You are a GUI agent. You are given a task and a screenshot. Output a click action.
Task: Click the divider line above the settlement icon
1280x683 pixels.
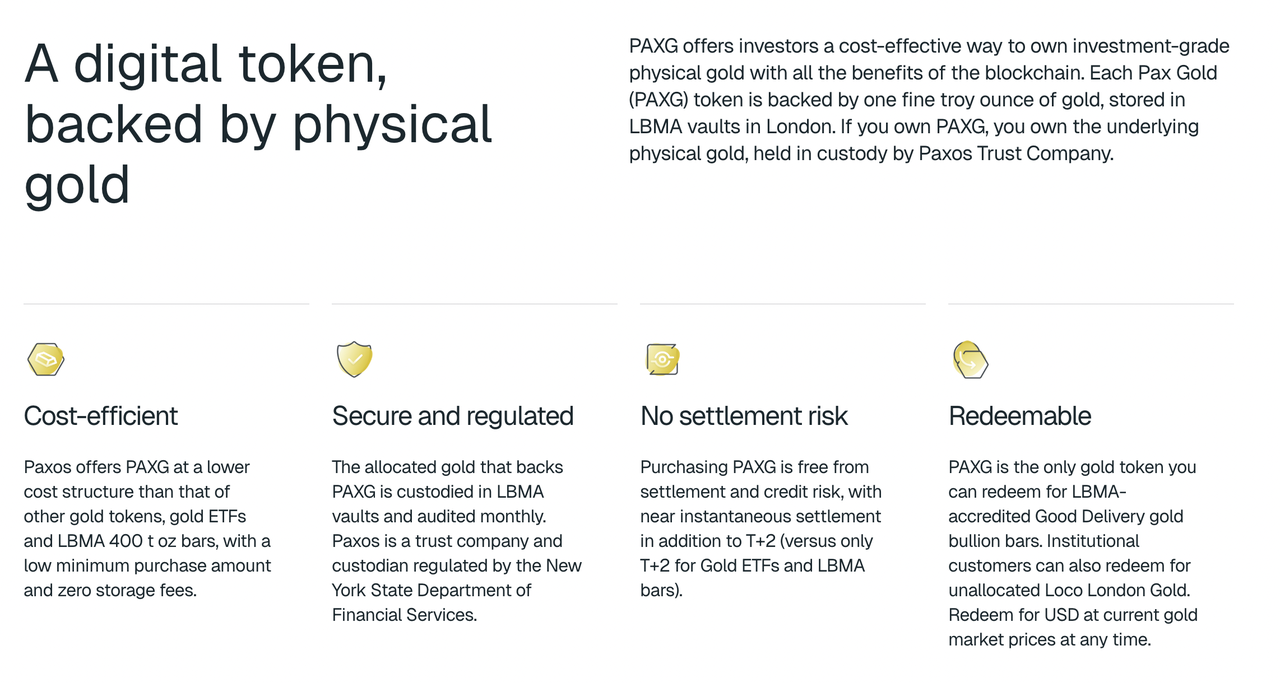click(x=782, y=303)
